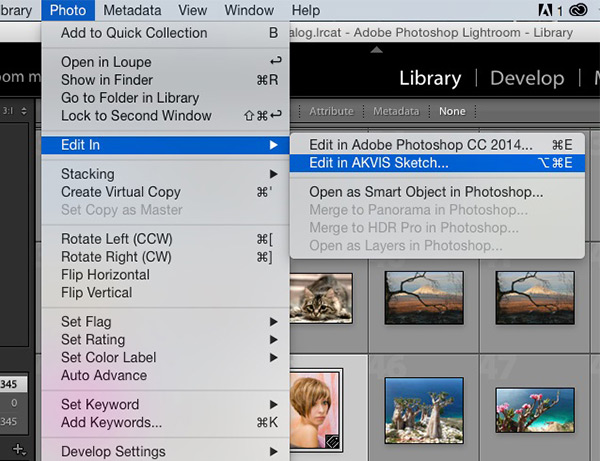The height and width of the screenshot is (461, 600).
Task: Select the bottle trees photo thumbnail
Action: pyautogui.click(x=424, y=410)
